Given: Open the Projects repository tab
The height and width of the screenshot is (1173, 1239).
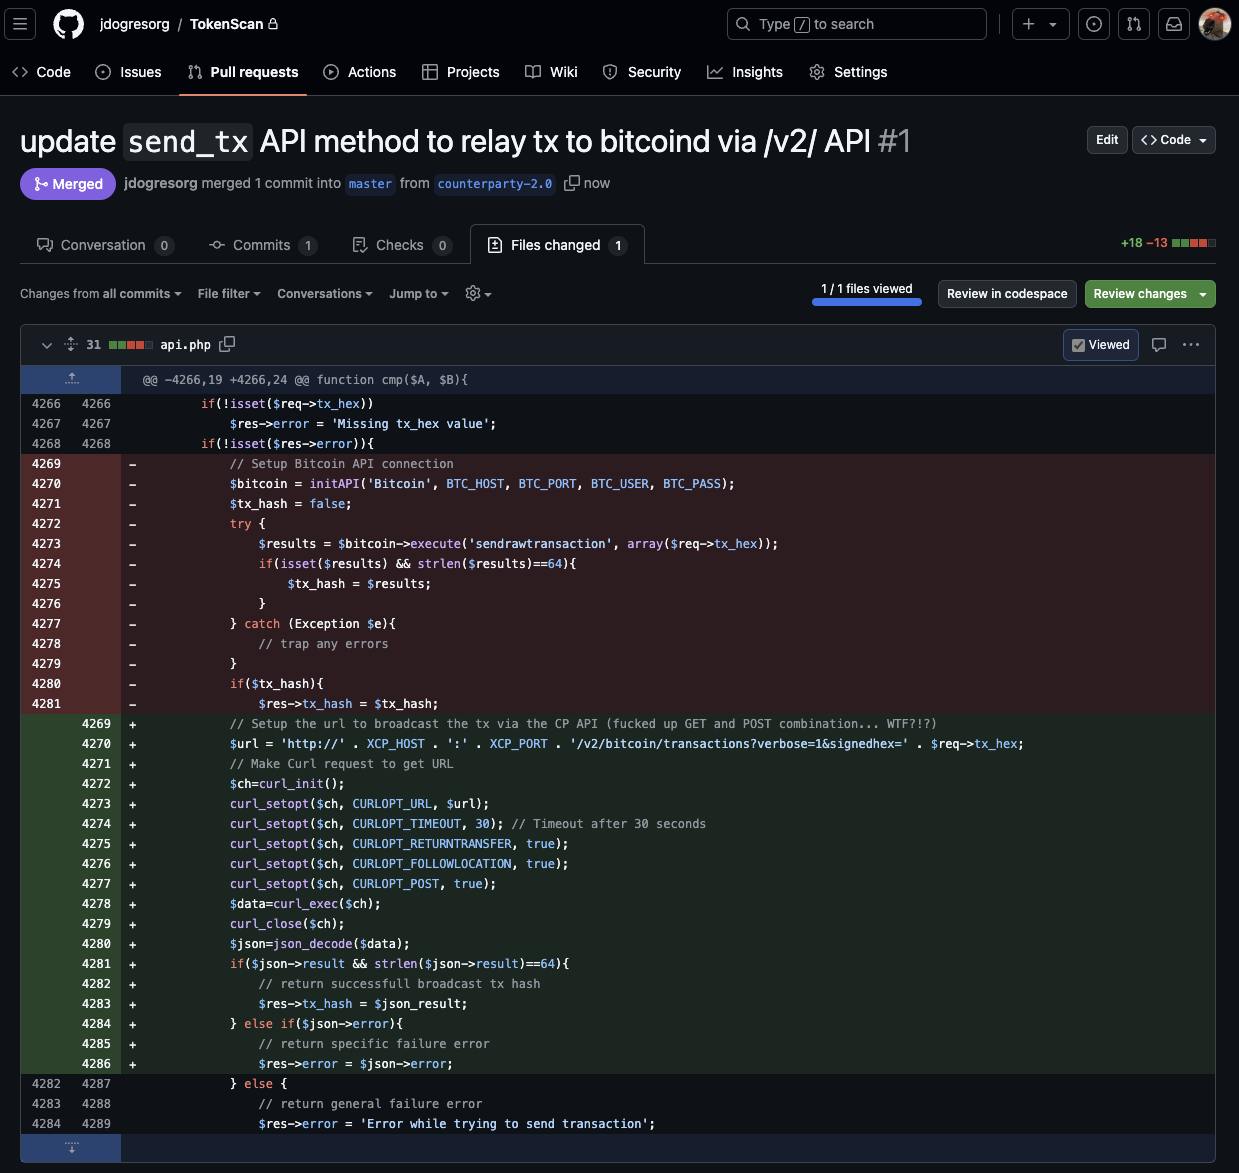Looking at the screenshot, I should [460, 72].
